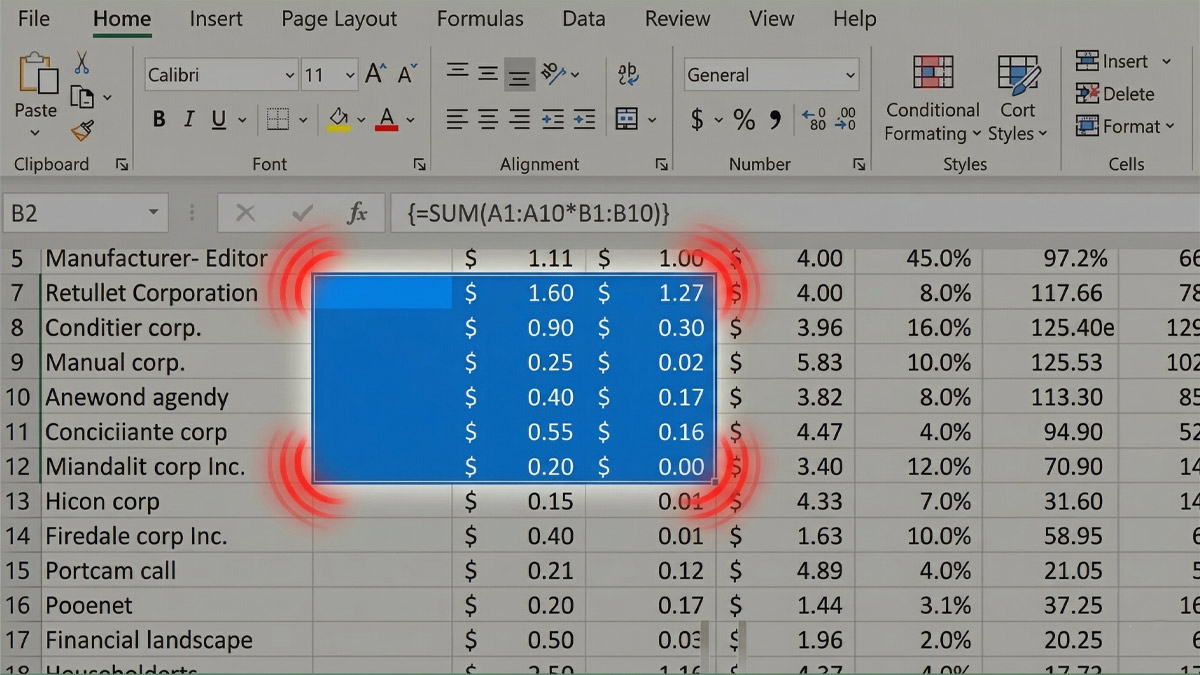Open the Name Box dropdown arrow
This screenshot has height=675, width=1200.
(153, 212)
